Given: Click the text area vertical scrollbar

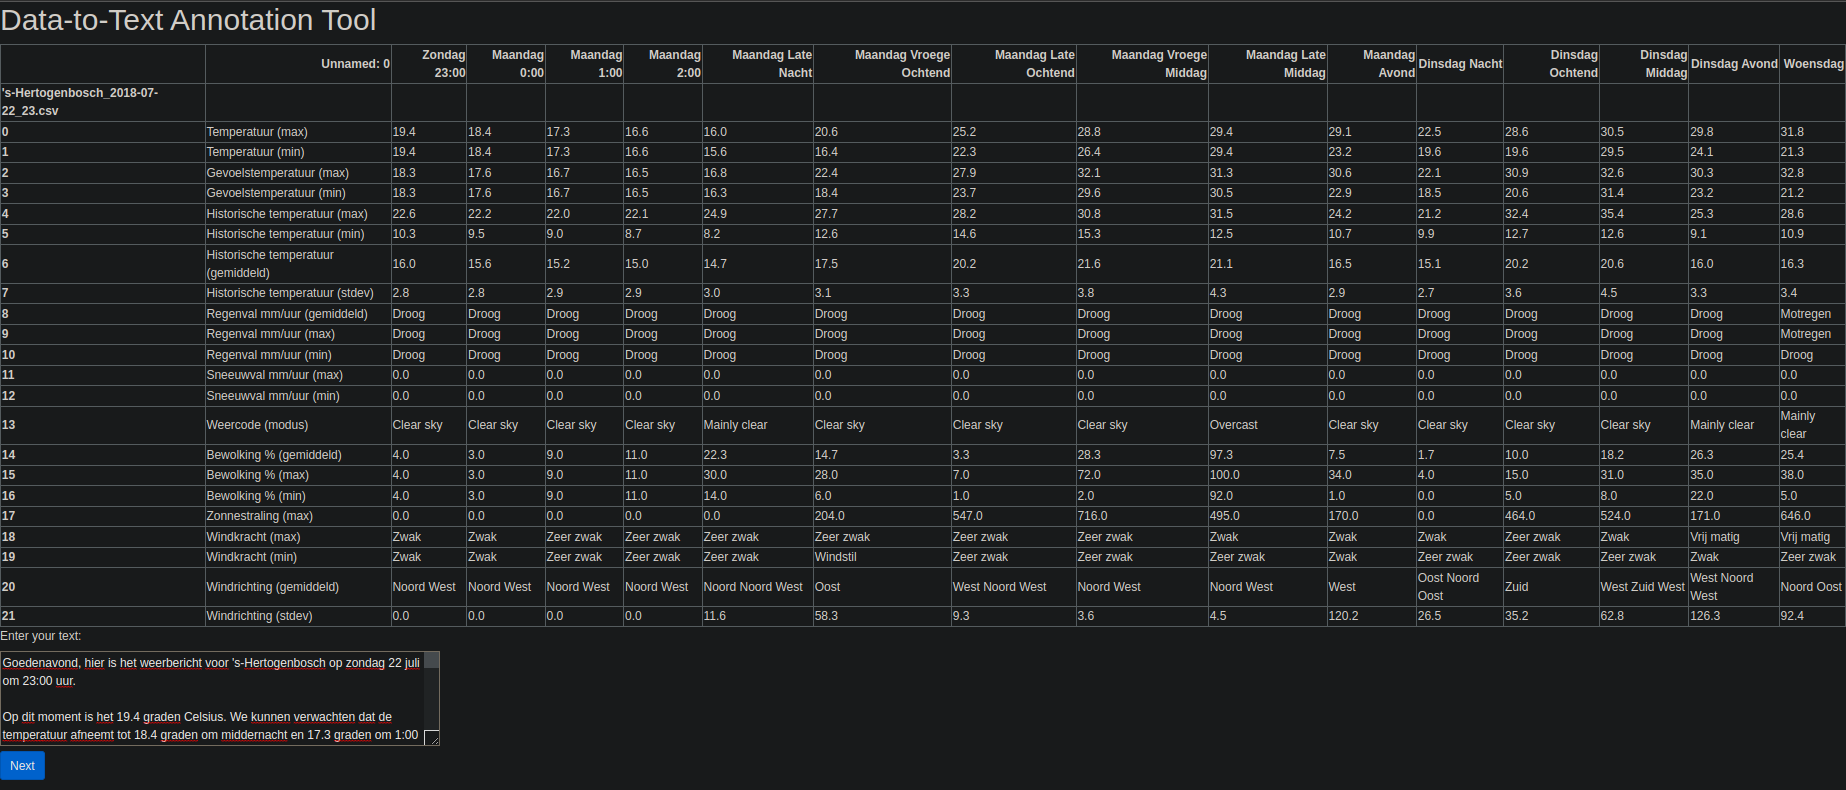Looking at the screenshot, I should (432, 691).
